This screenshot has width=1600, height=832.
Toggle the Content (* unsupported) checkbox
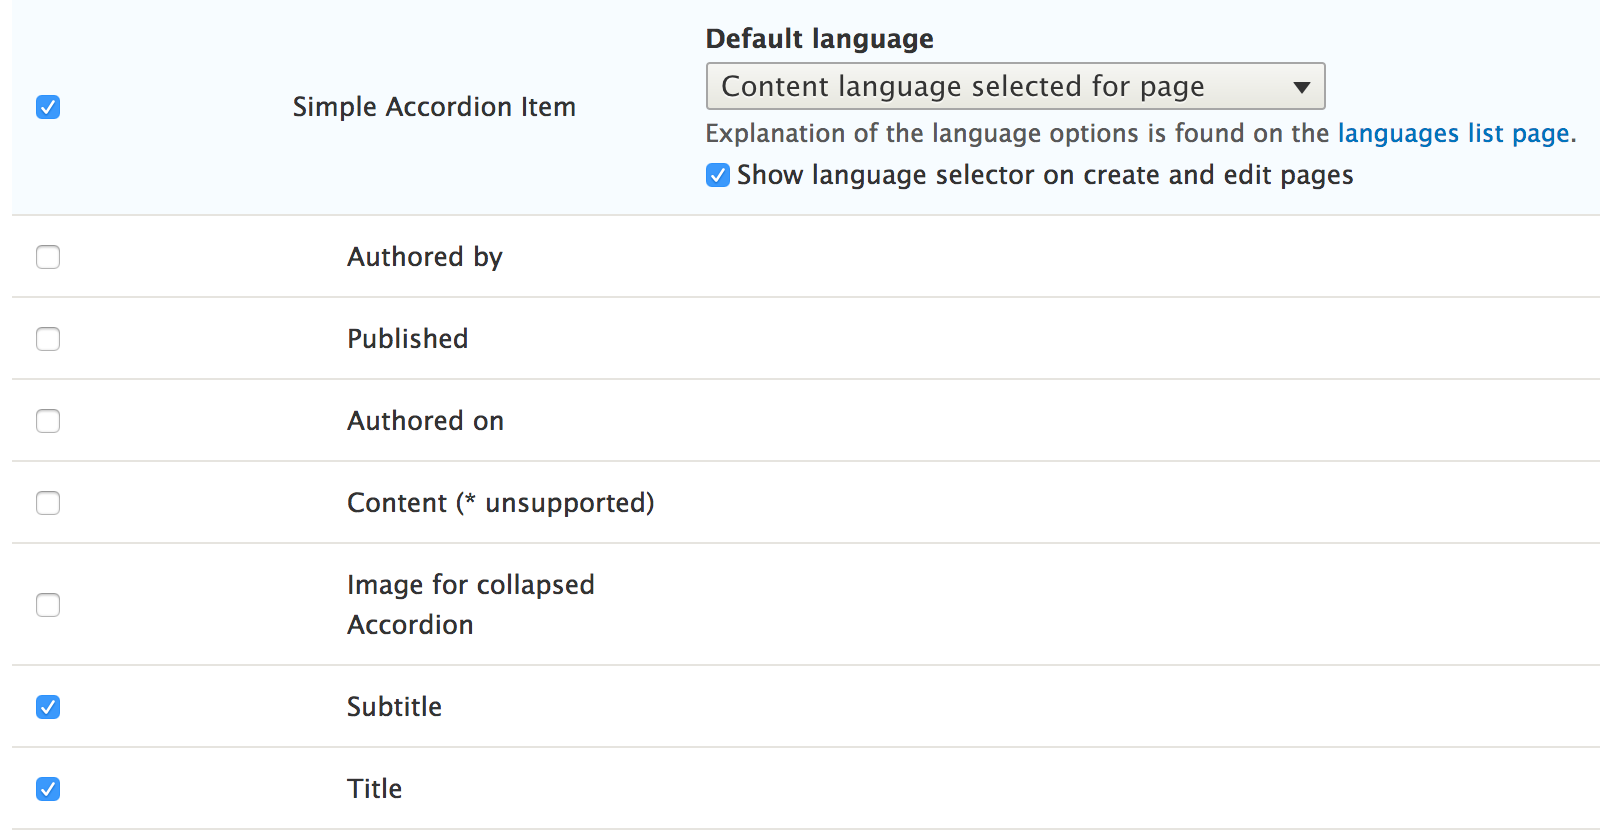click(48, 503)
